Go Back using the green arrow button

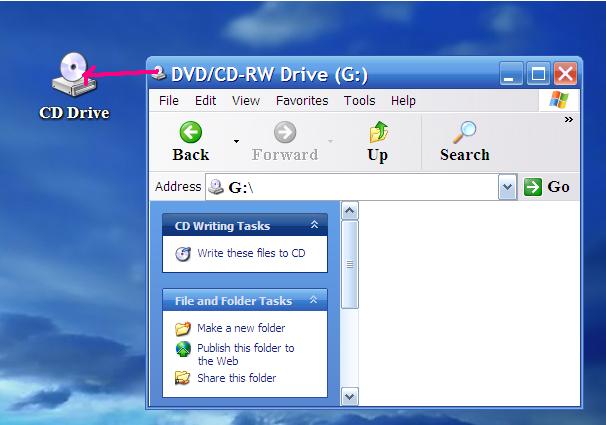tap(191, 141)
